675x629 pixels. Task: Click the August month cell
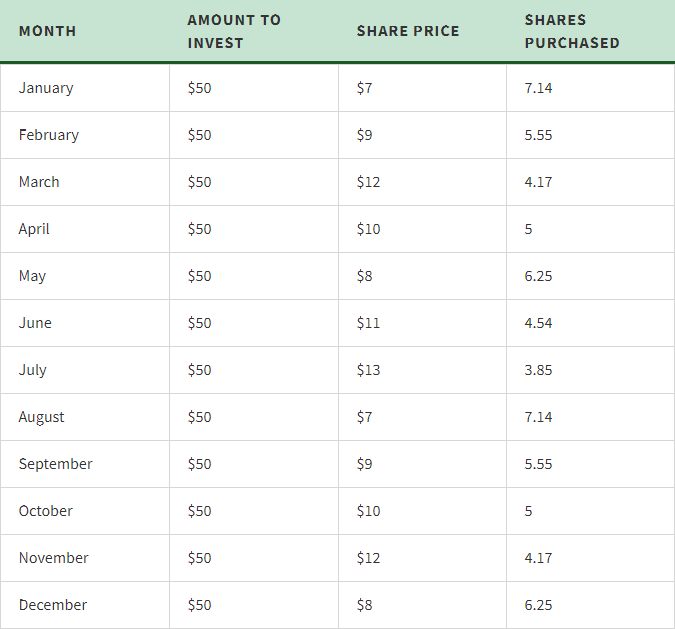click(x=41, y=417)
